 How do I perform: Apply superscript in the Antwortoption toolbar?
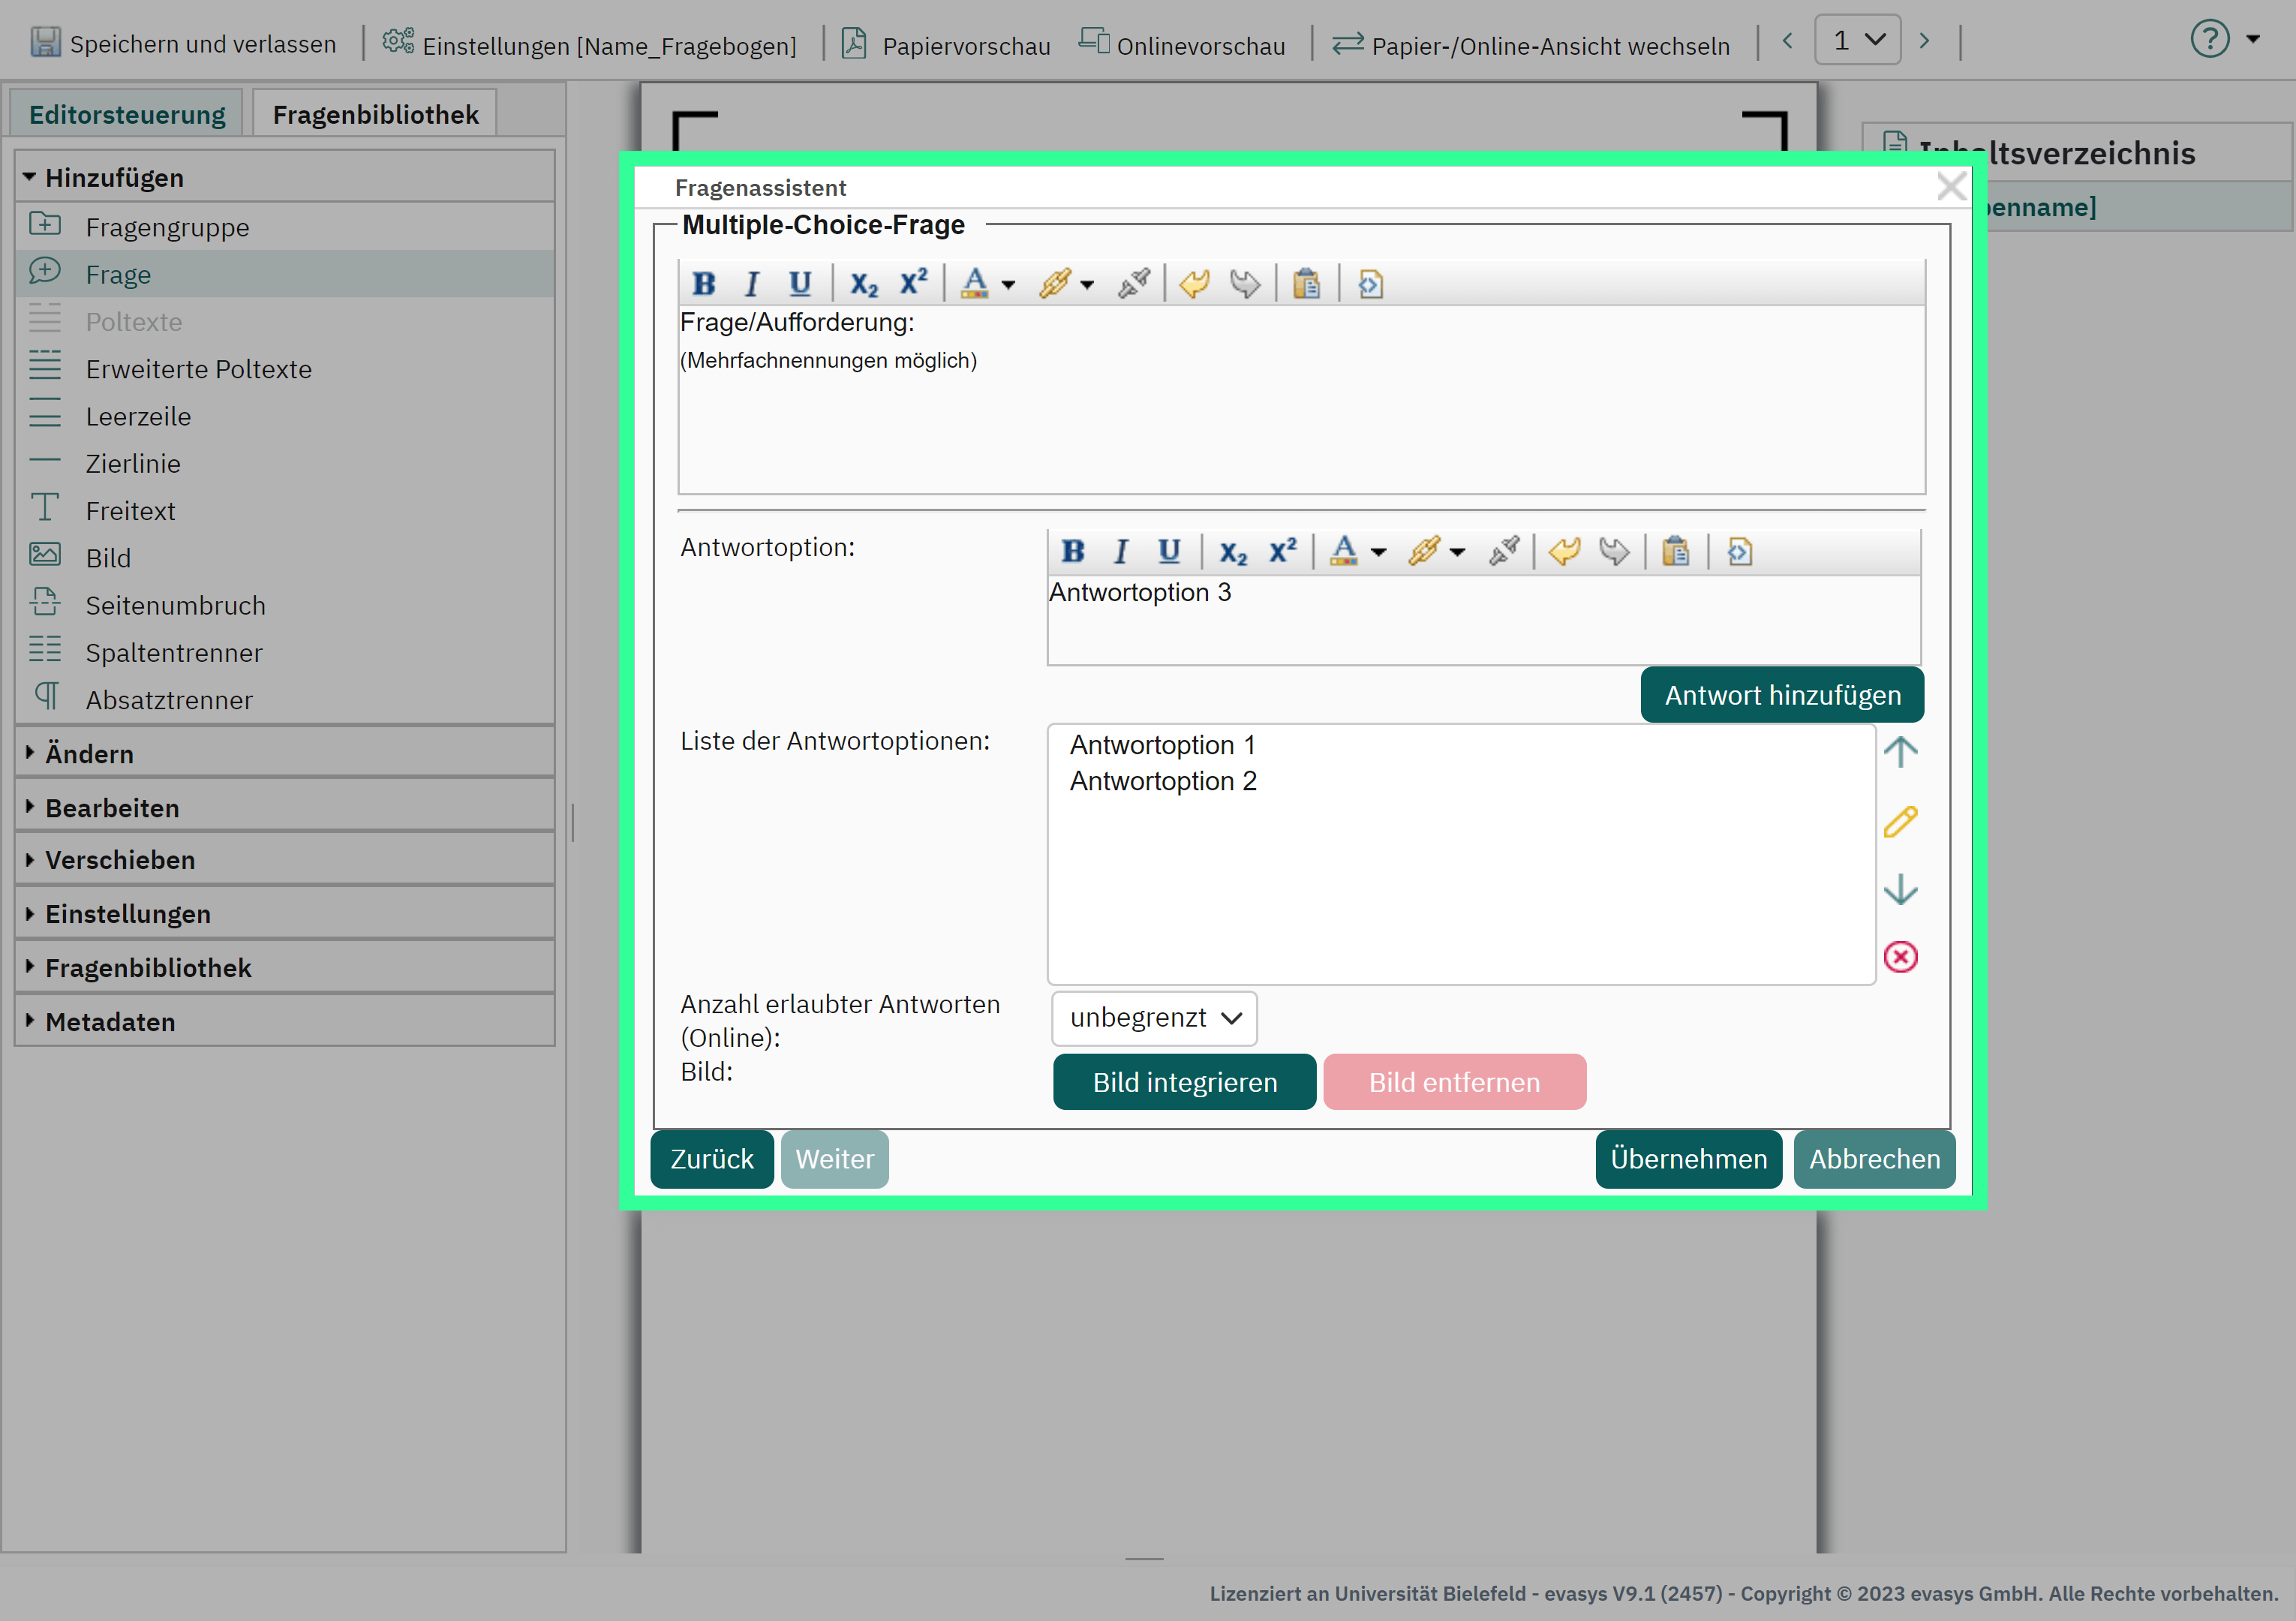(1283, 551)
